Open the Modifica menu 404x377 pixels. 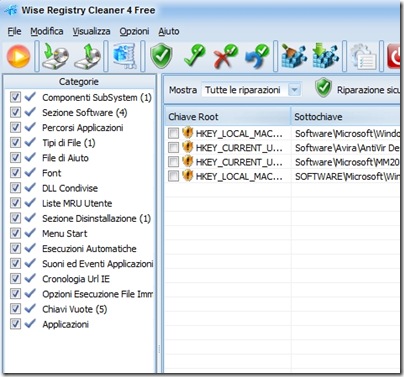[x=47, y=31]
